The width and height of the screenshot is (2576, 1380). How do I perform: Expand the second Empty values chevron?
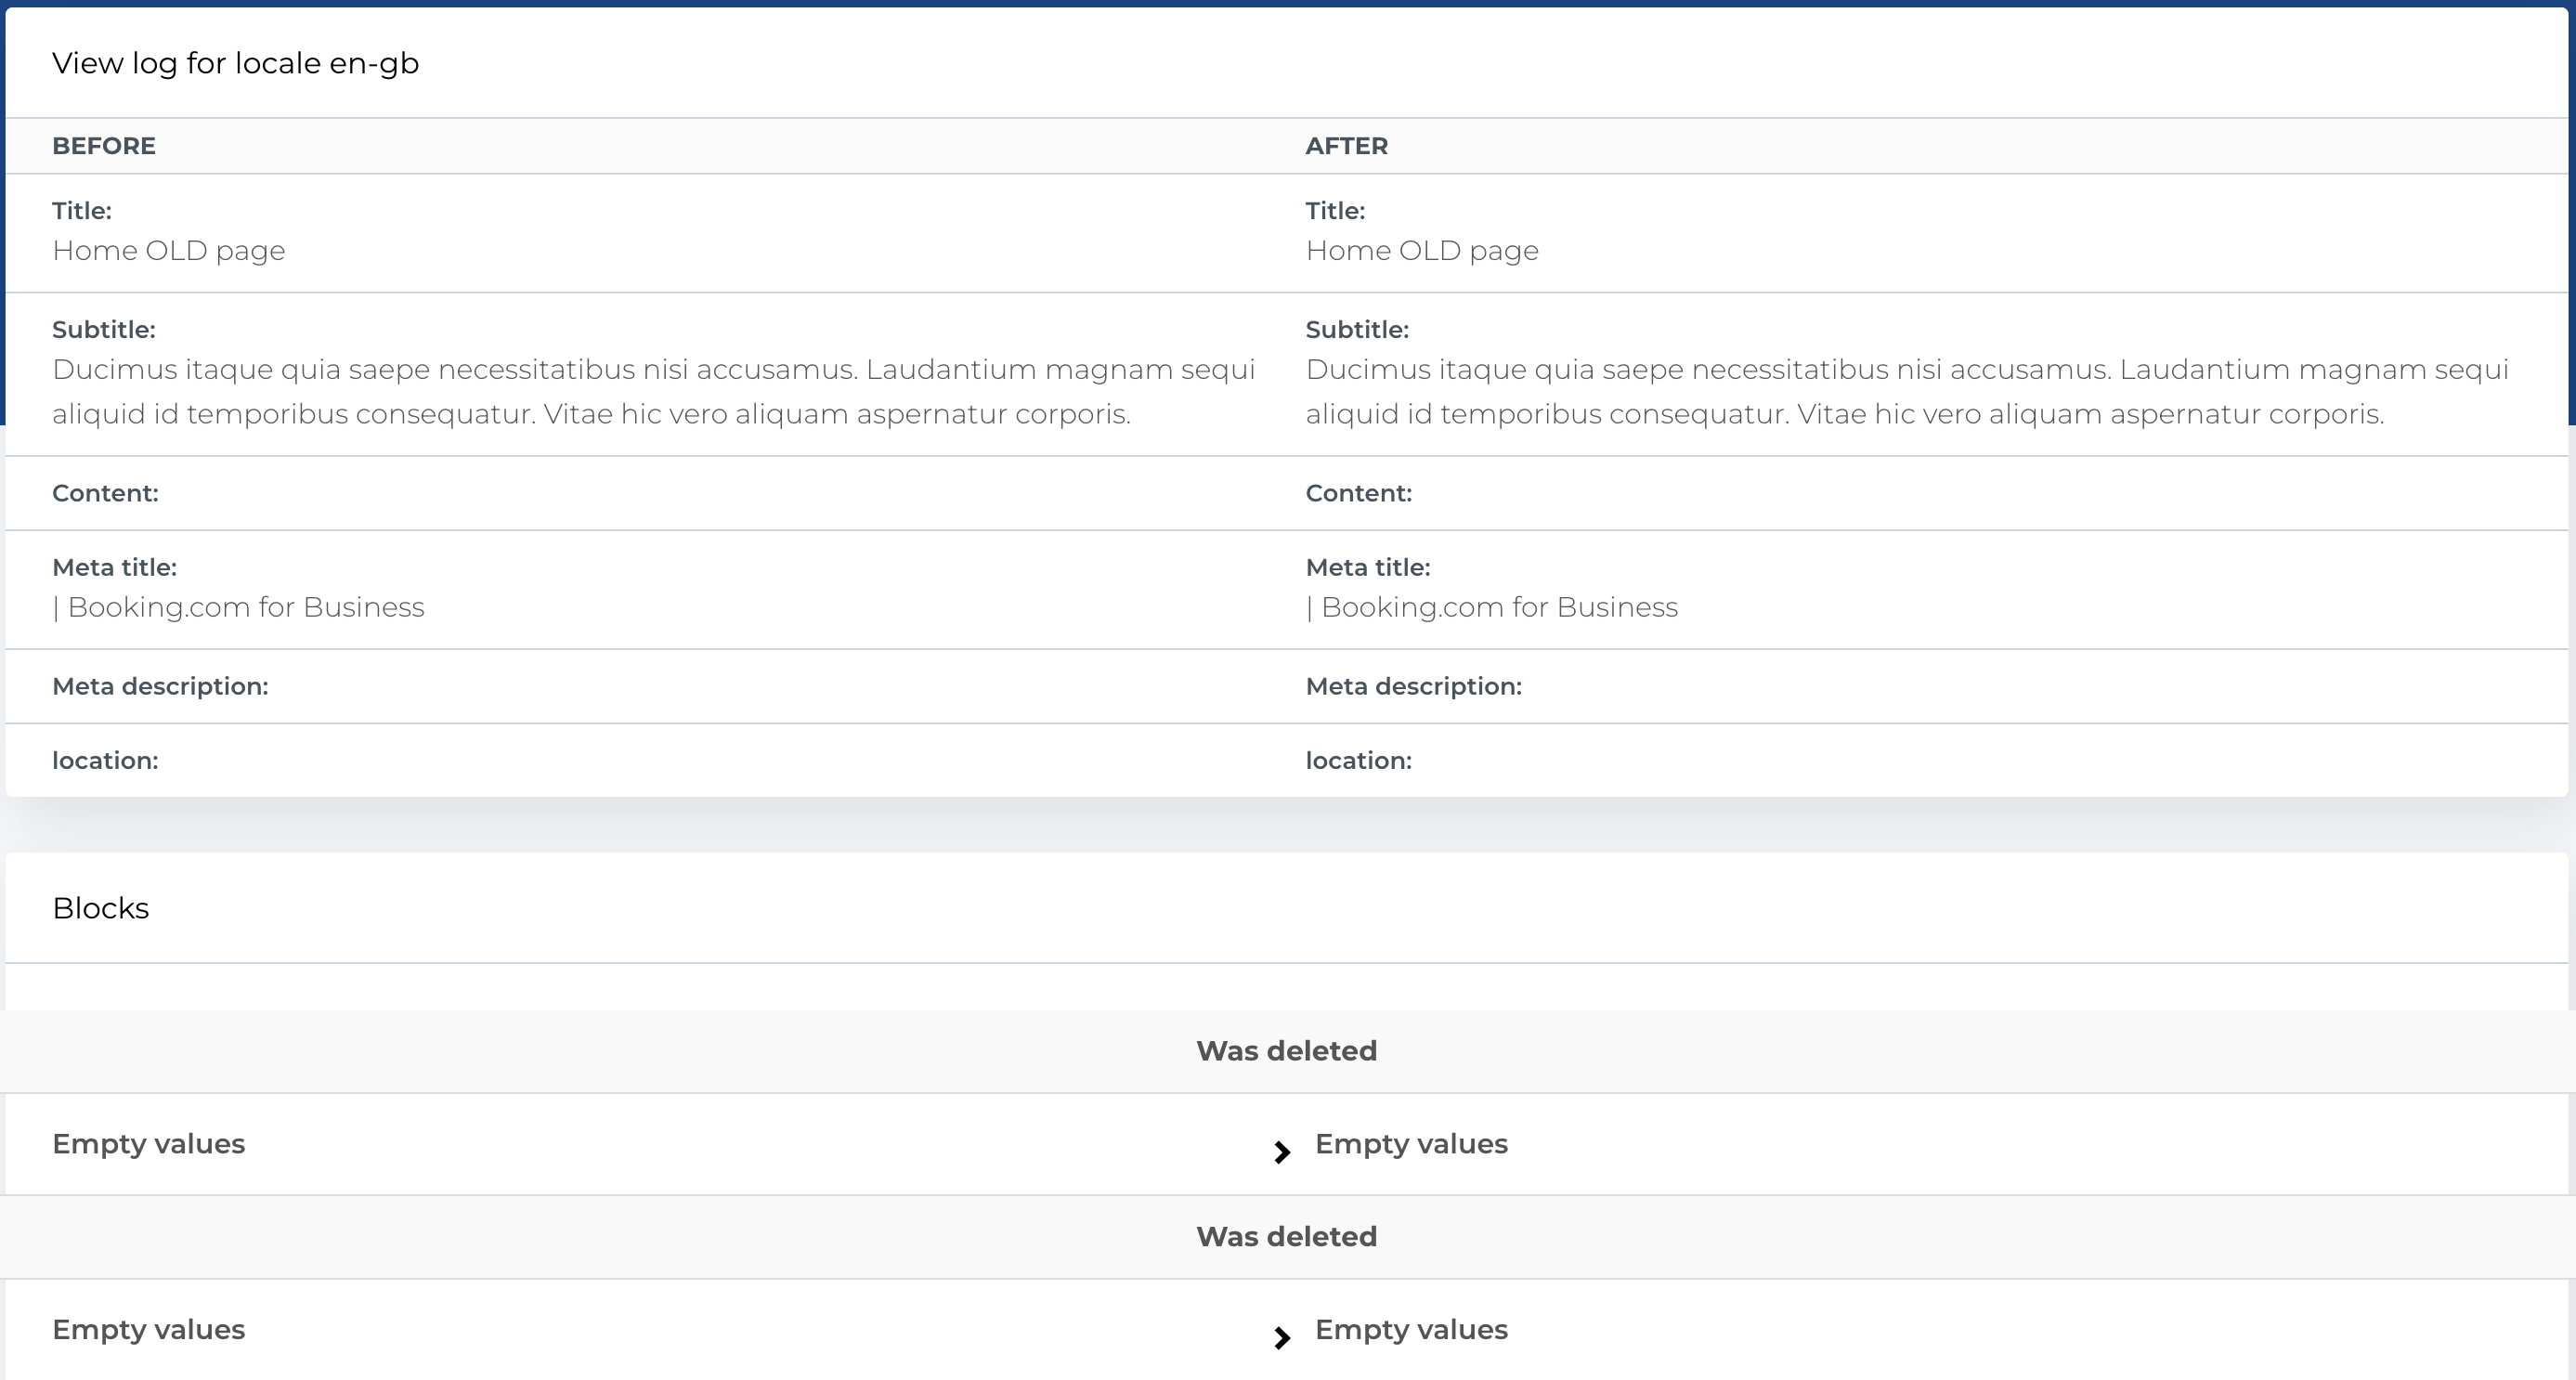(1283, 1338)
